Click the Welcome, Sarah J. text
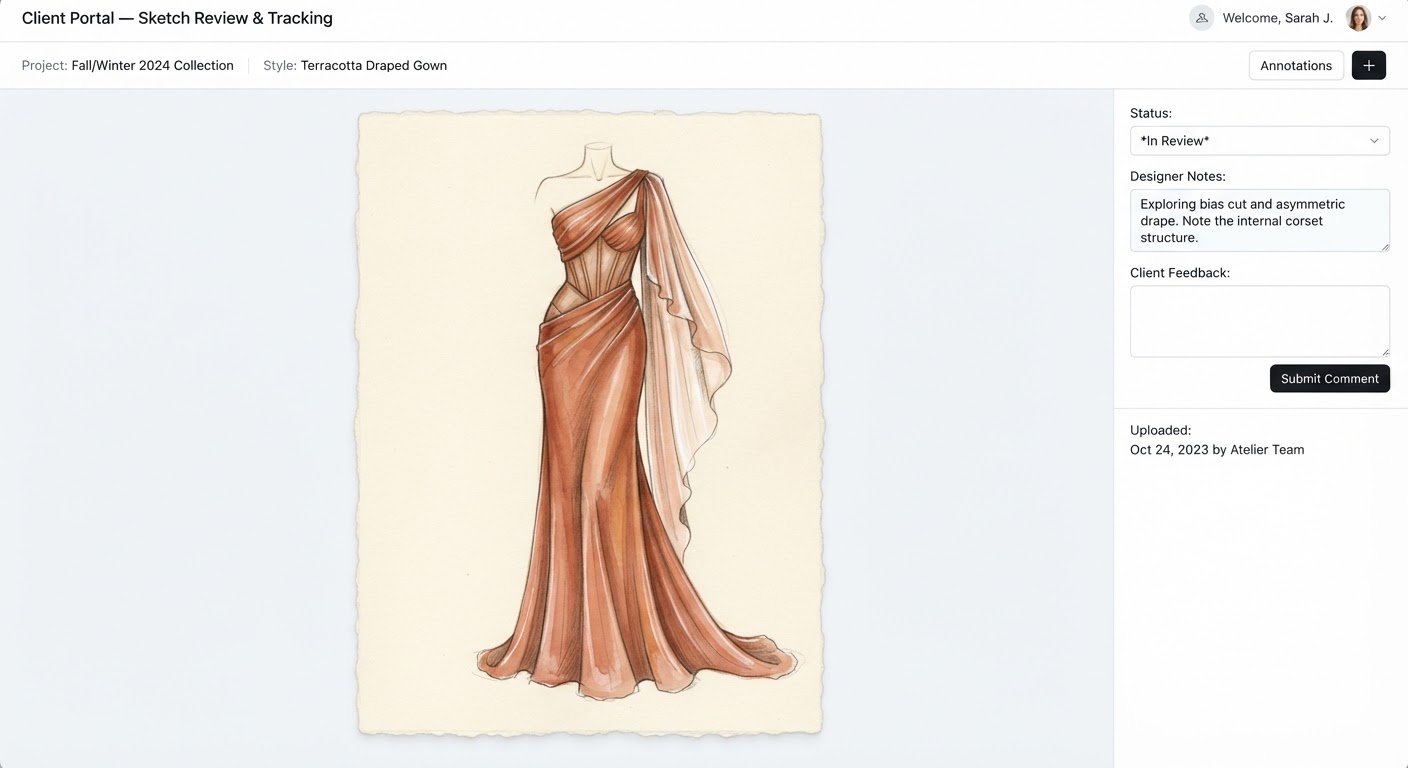The width and height of the screenshot is (1408, 768). tap(1277, 18)
